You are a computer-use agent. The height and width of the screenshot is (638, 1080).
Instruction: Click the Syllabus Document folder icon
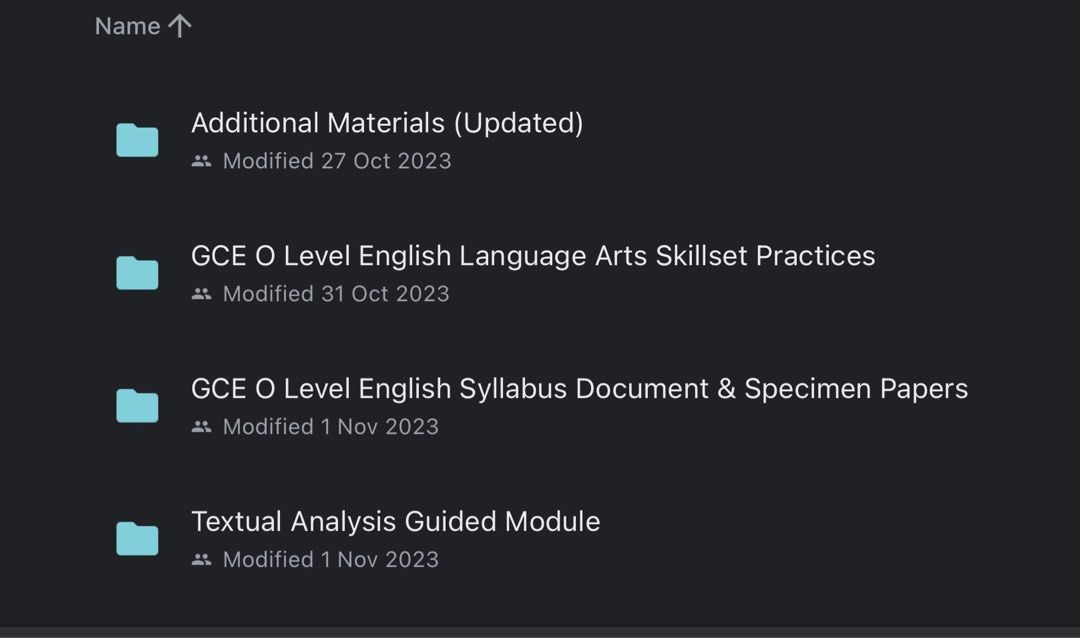(x=137, y=405)
